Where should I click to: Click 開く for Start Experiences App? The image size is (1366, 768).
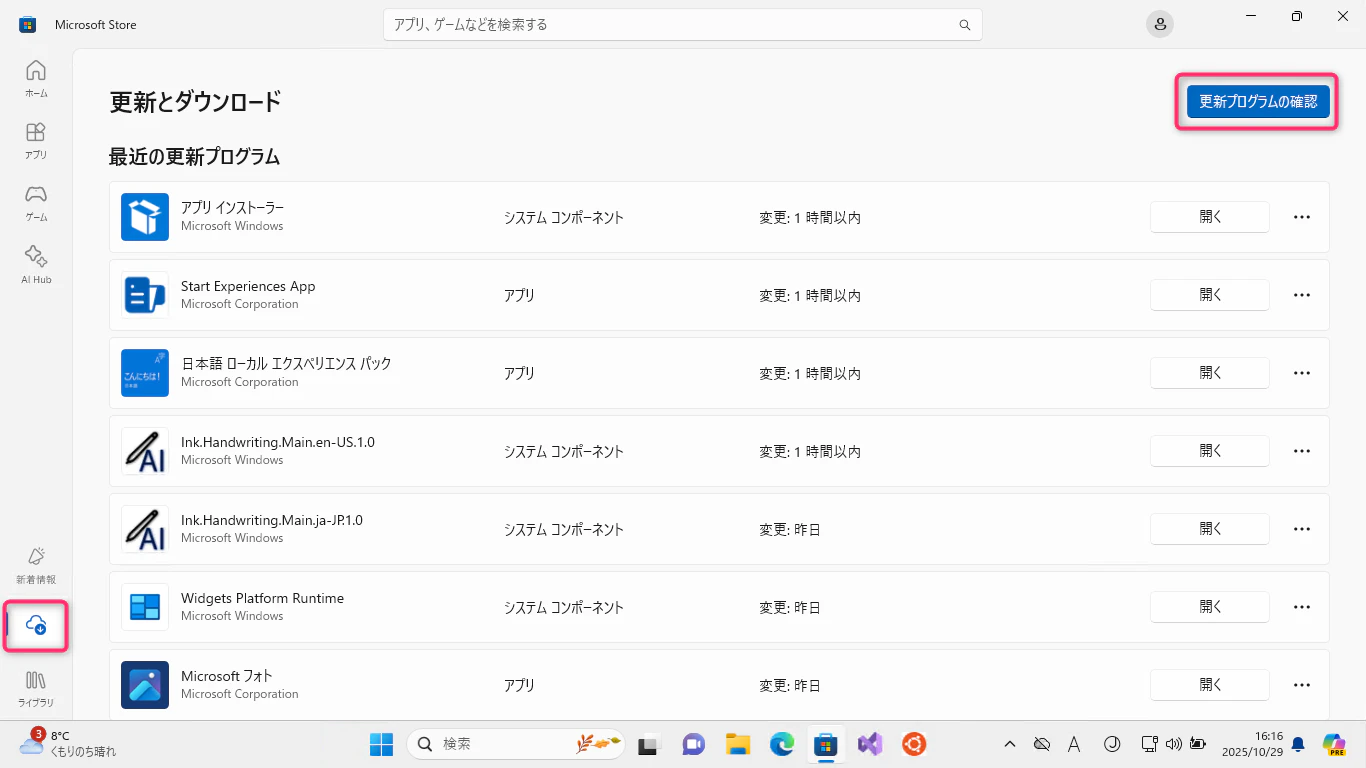pyautogui.click(x=1210, y=295)
